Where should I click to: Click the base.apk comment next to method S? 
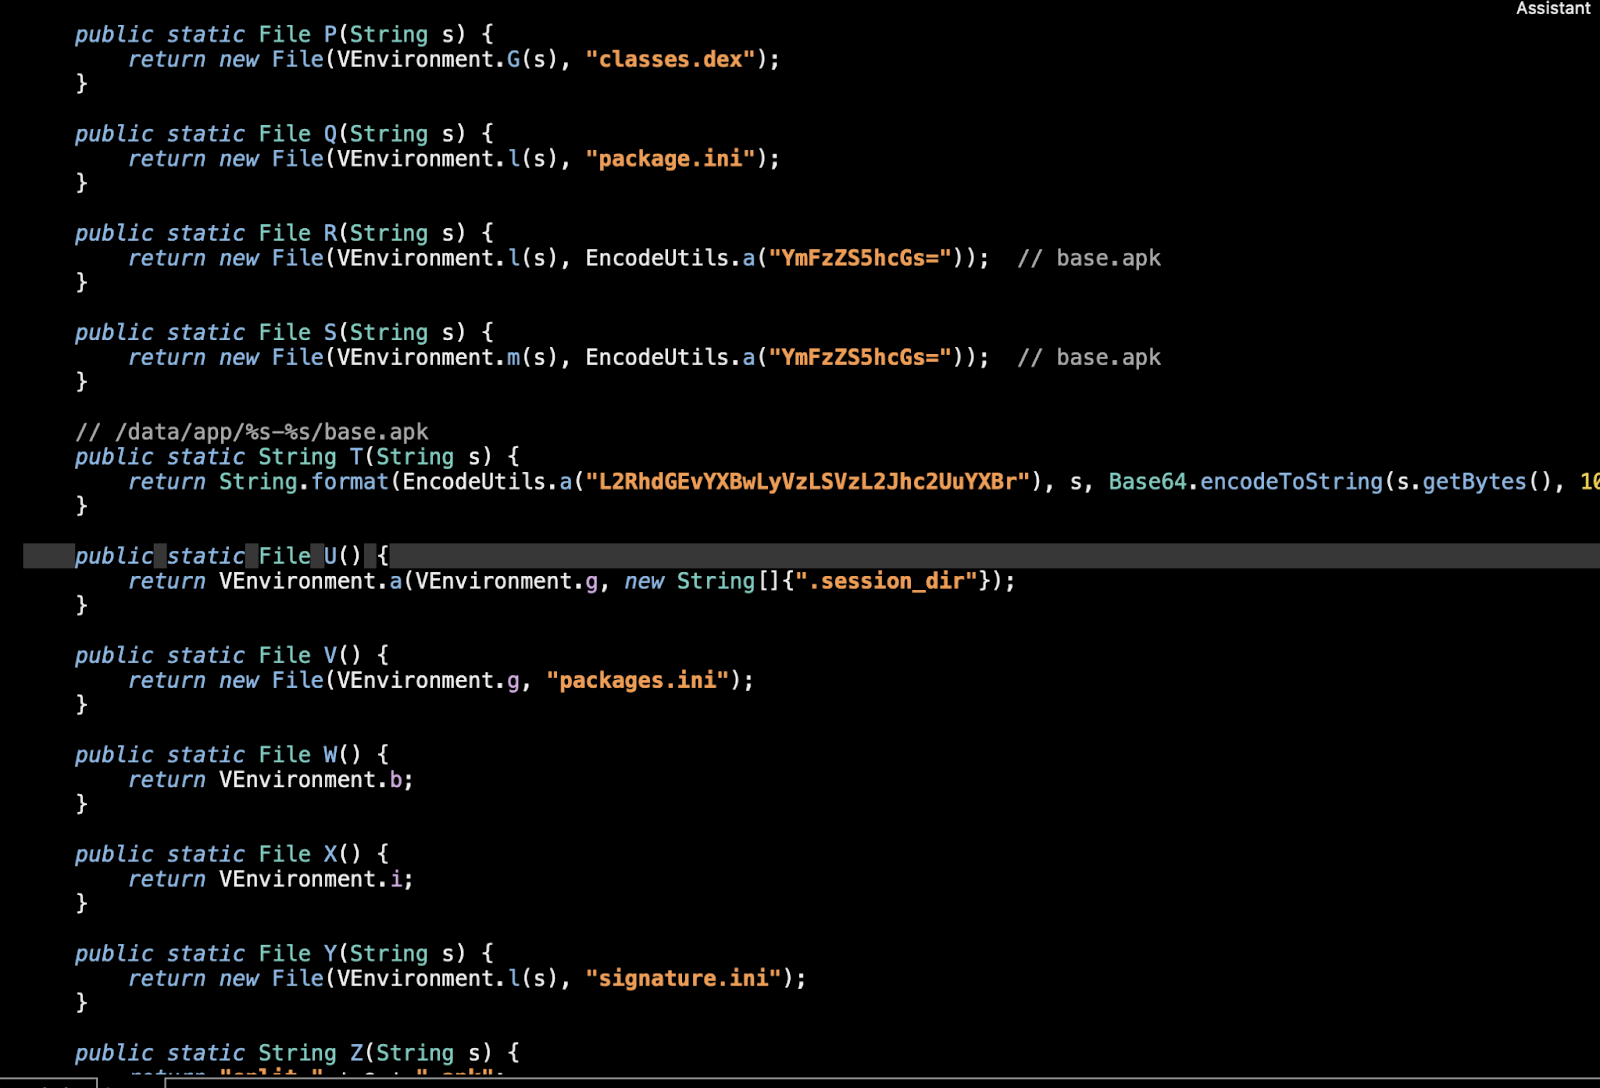(x=1090, y=357)
